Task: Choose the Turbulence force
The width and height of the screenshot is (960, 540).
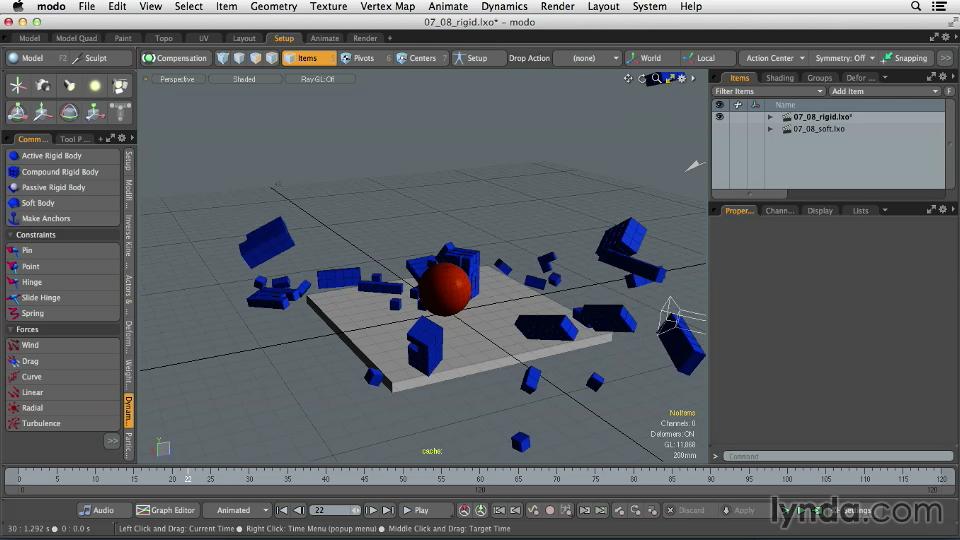Action: click(x=41, y=423)
